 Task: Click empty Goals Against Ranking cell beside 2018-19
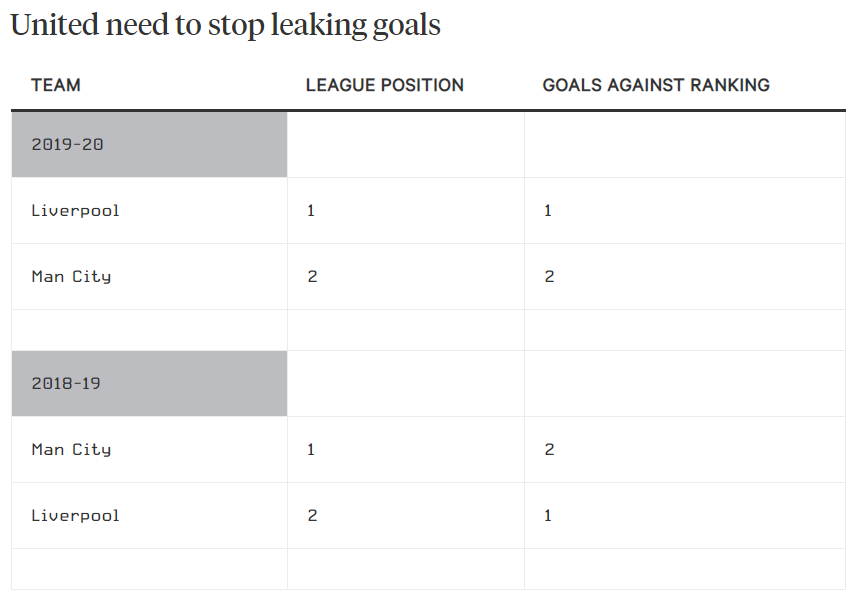tap(685, 383)
